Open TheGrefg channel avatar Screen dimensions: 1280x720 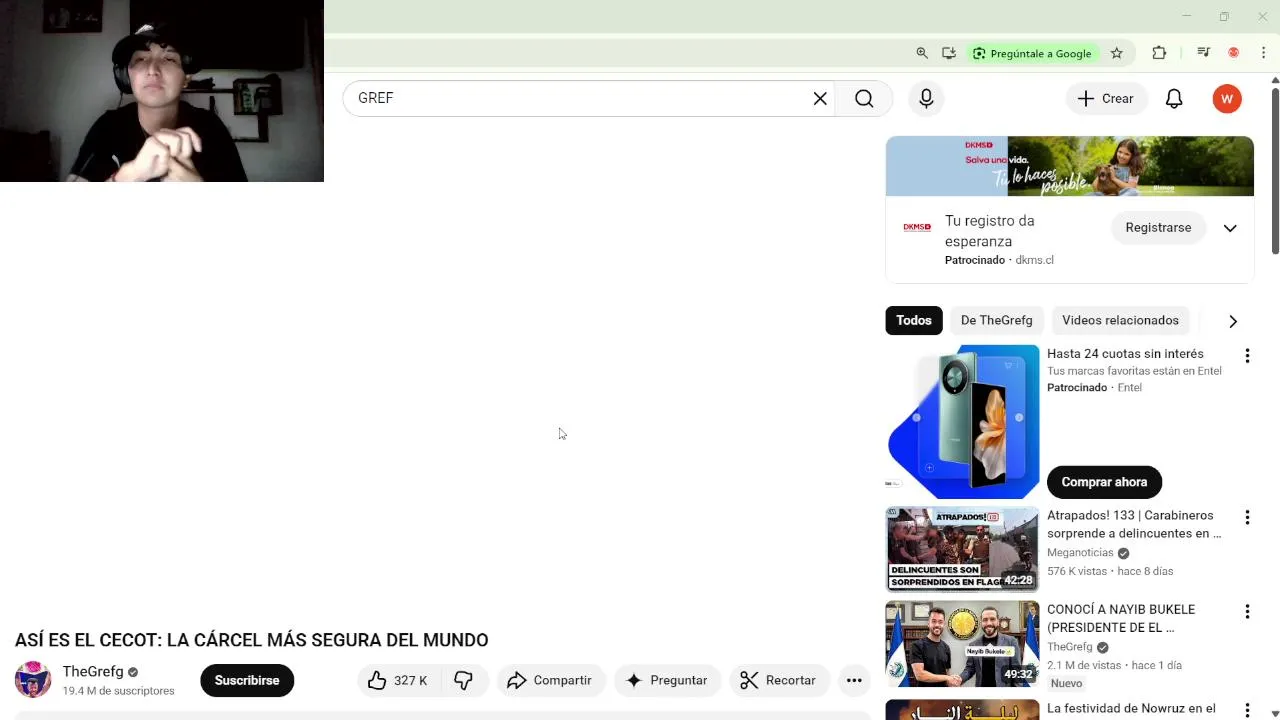[33, 680]
